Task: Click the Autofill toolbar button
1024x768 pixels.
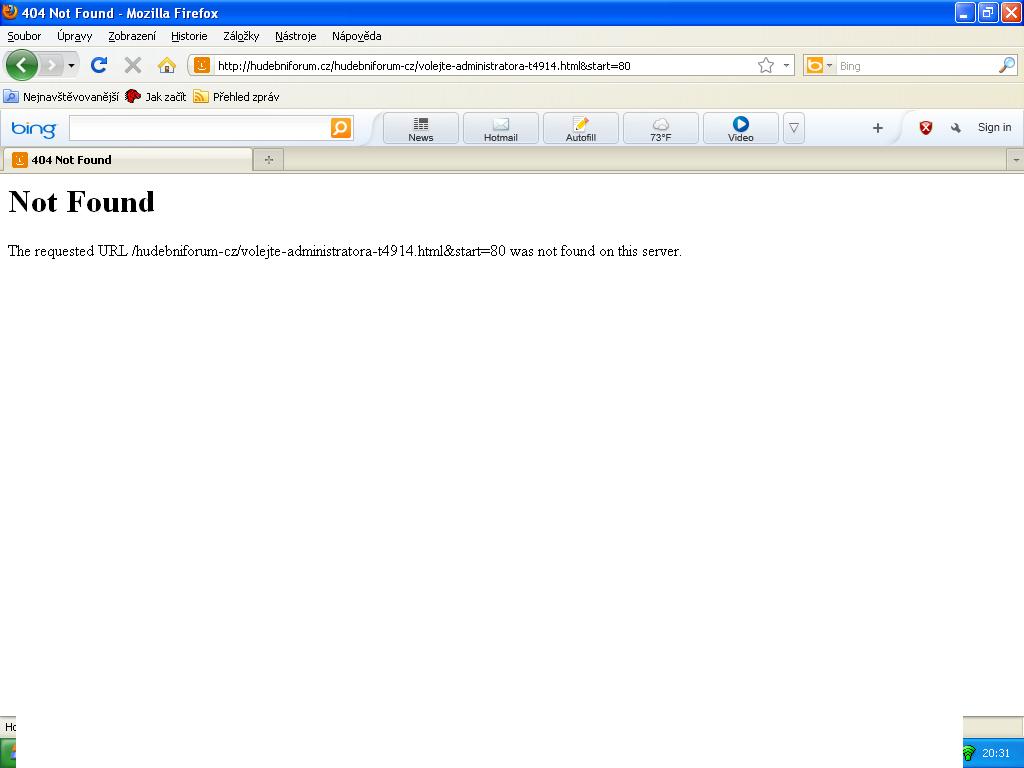Action: point(580,128)
